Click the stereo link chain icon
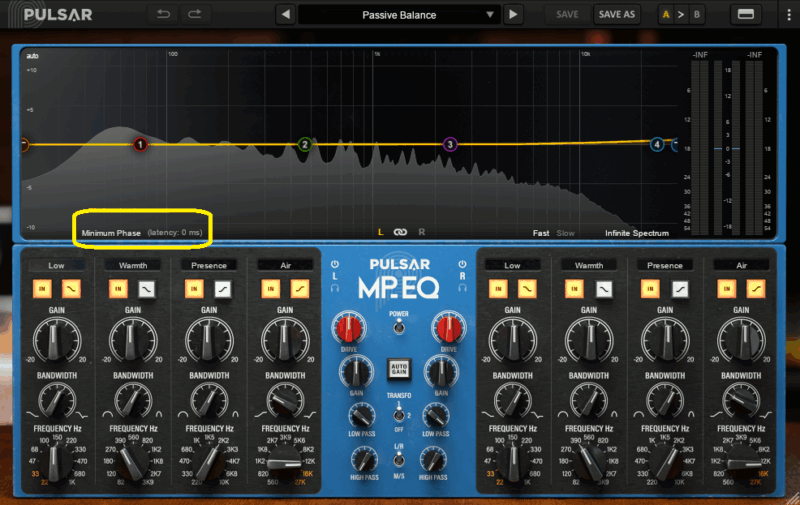 [x=400, y=232]
